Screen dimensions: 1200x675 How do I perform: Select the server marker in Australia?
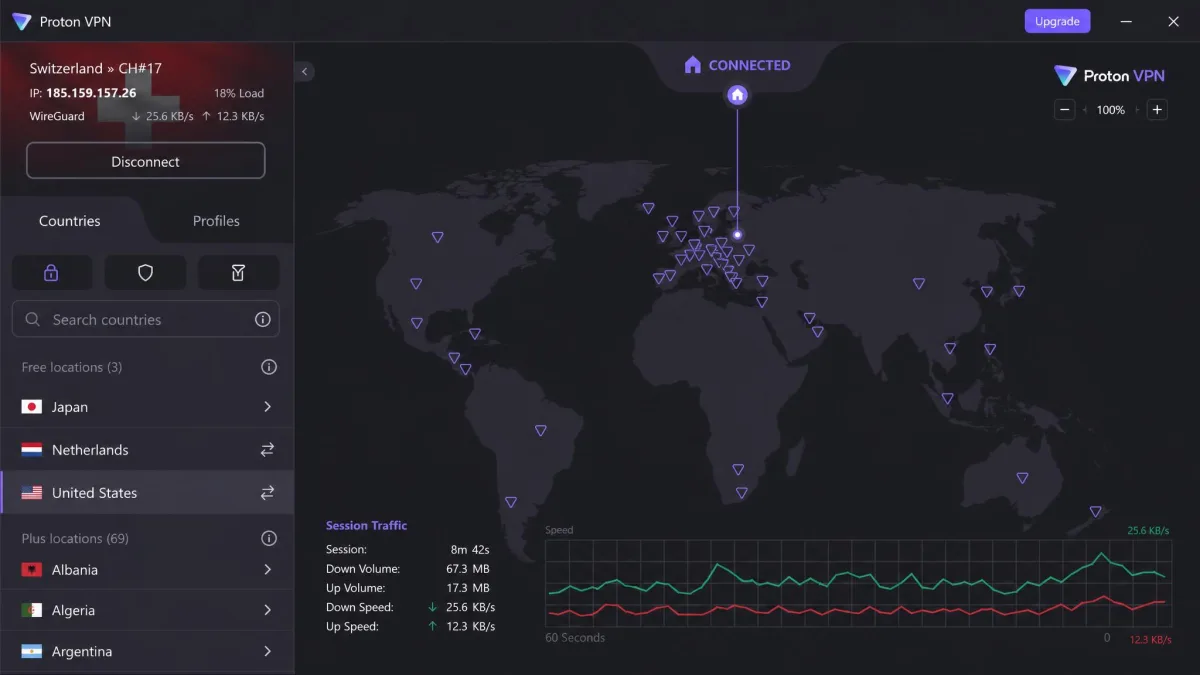coord(1022,478)
